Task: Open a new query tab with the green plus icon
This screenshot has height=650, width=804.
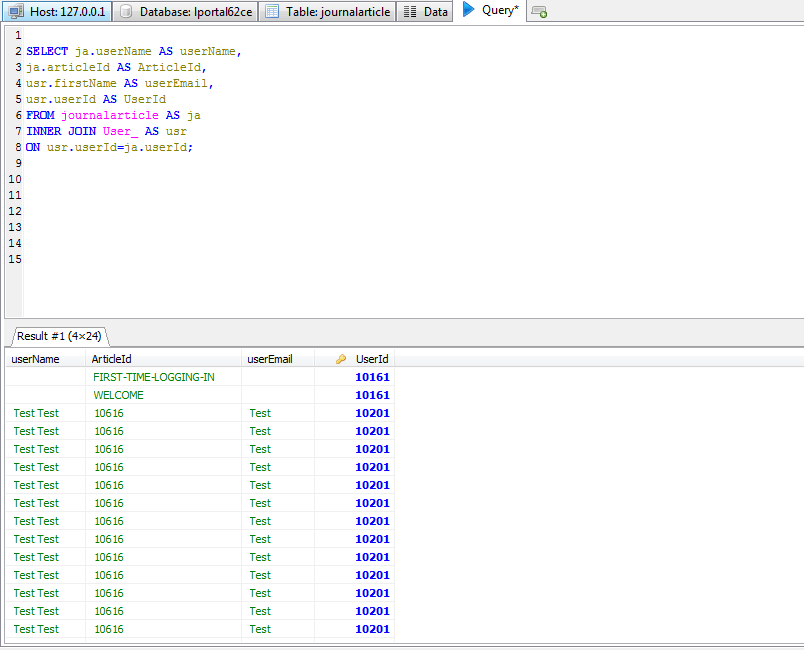Action: tap(538, 12)
